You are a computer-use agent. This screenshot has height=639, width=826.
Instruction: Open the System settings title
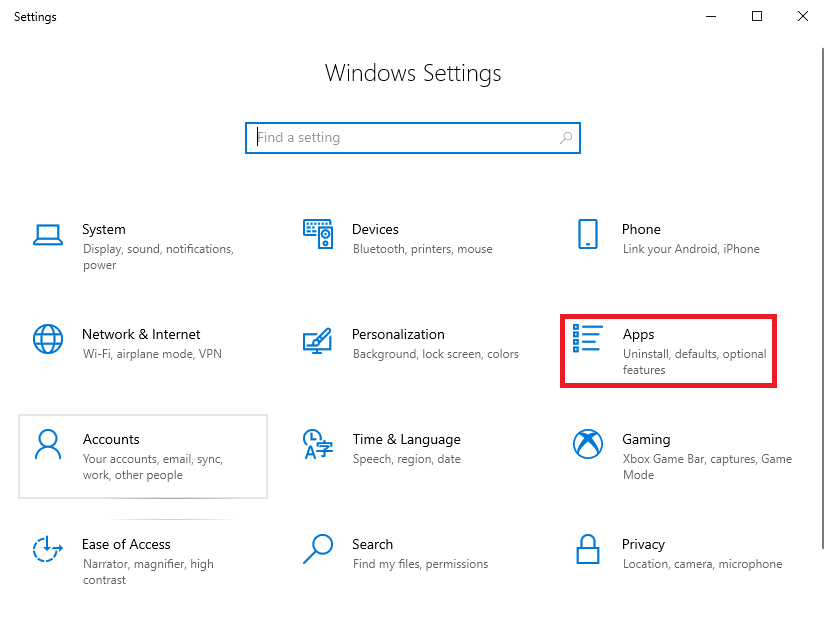point(104,229)
